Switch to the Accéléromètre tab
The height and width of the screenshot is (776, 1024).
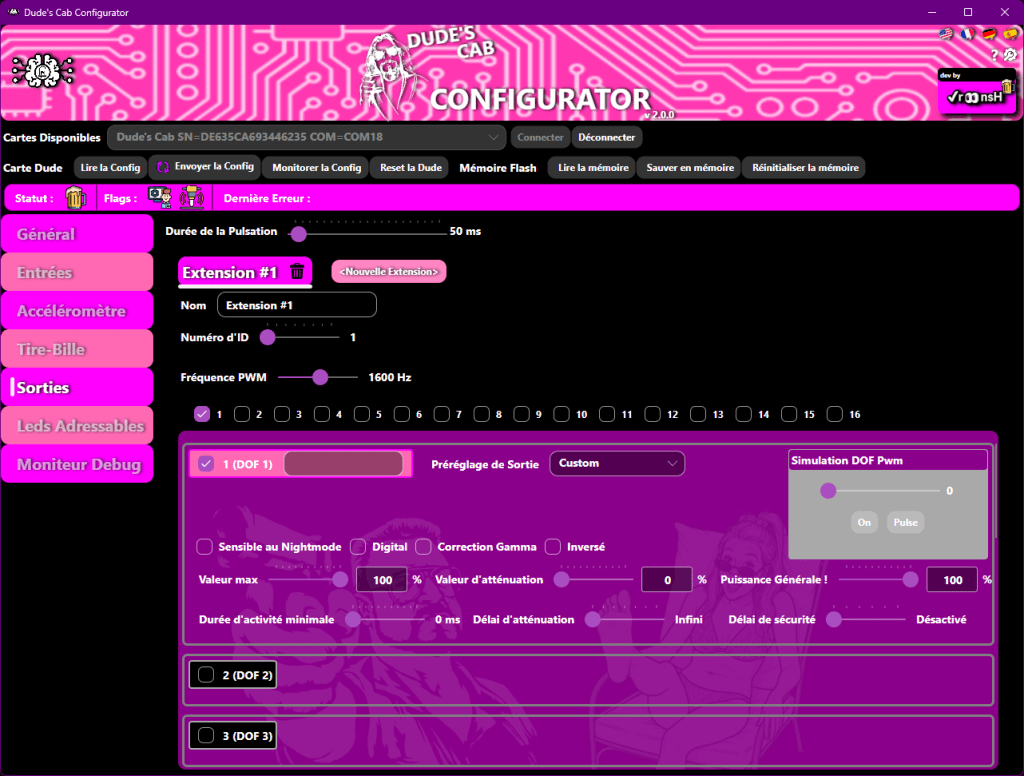(77, 311)
